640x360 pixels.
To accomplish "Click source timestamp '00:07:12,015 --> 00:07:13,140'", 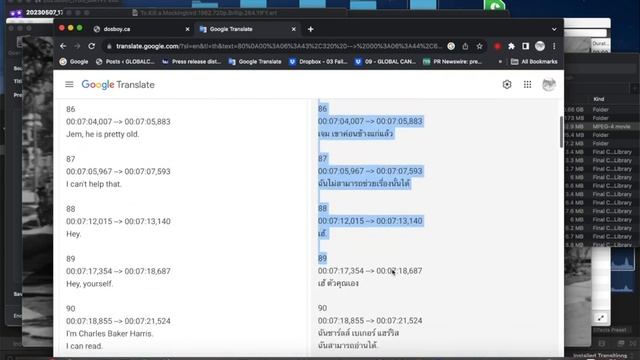I will 118,221.
